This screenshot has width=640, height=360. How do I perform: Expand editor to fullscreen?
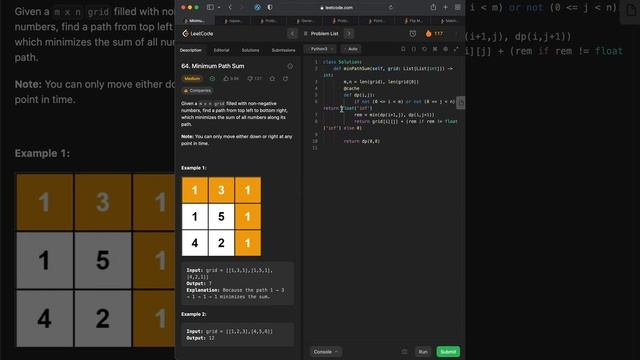tap(456, 49)
